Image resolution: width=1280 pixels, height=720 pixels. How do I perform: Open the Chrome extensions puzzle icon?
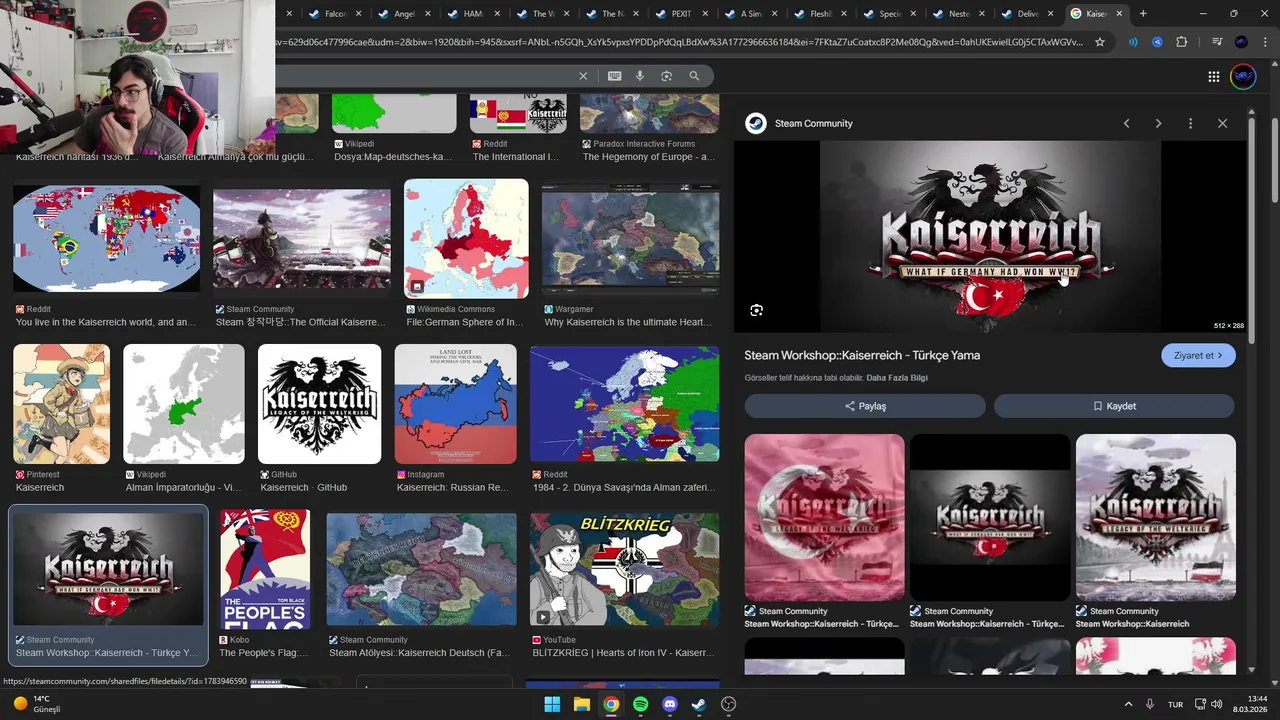(x=1181, y=42)
